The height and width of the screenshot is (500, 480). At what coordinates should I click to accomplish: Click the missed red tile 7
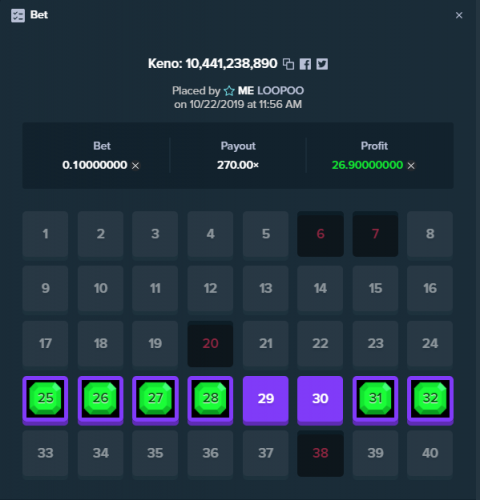click(375, 234)
